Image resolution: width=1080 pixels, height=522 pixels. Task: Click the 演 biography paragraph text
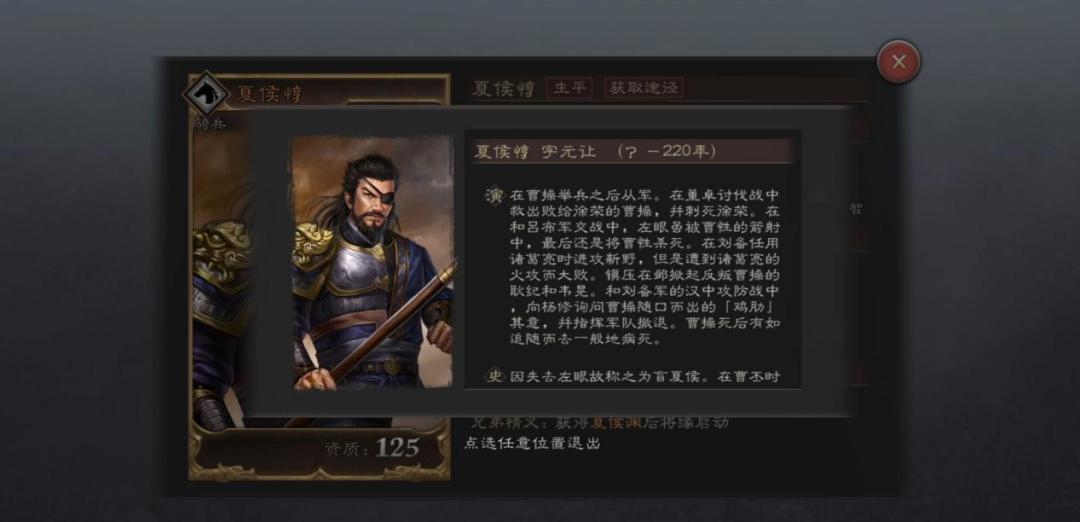(645, 267)
